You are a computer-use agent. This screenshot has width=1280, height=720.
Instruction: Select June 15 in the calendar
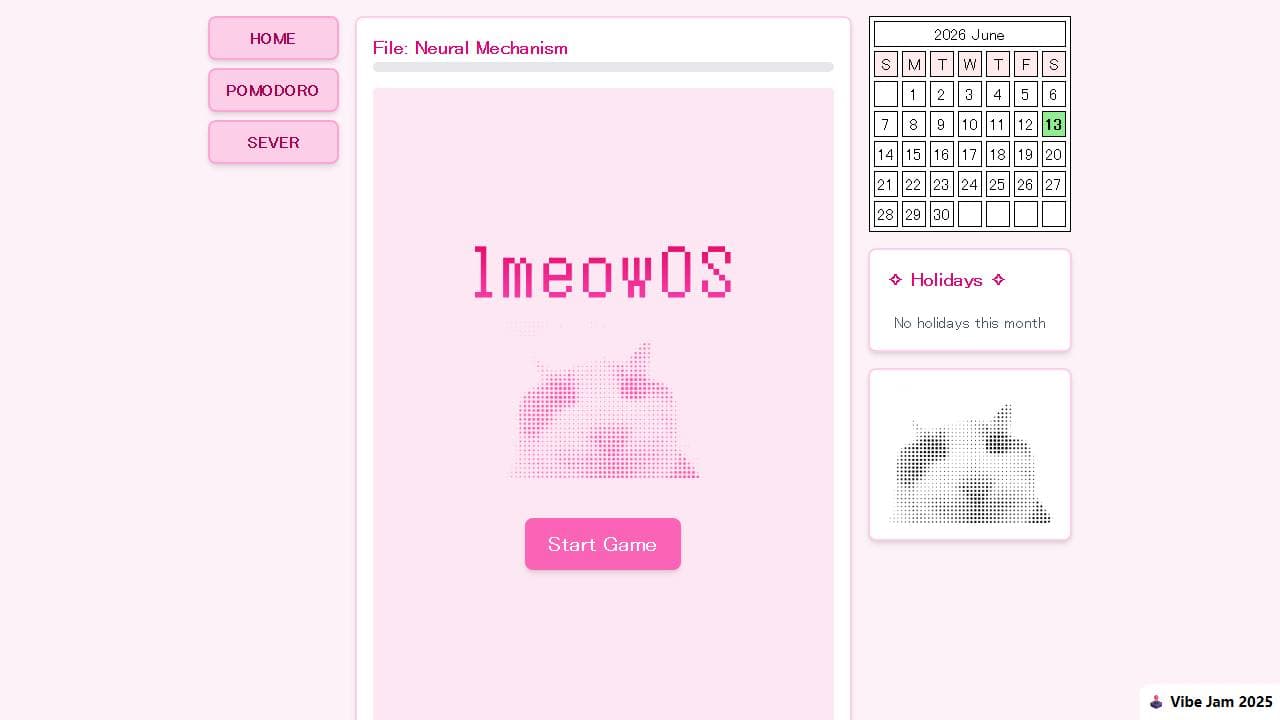pos(914,154)
